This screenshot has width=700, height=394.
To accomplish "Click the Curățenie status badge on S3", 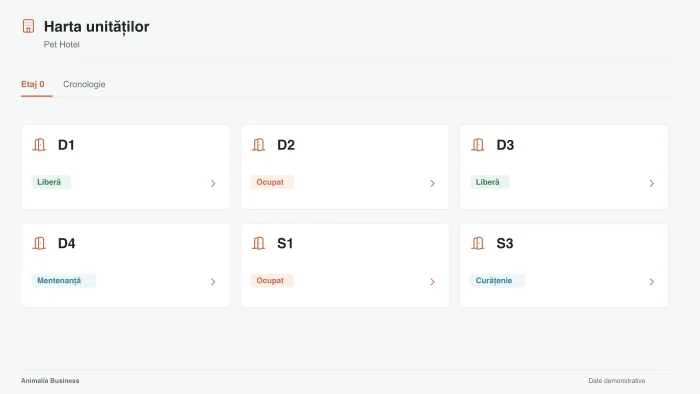I will pos(497,281).
